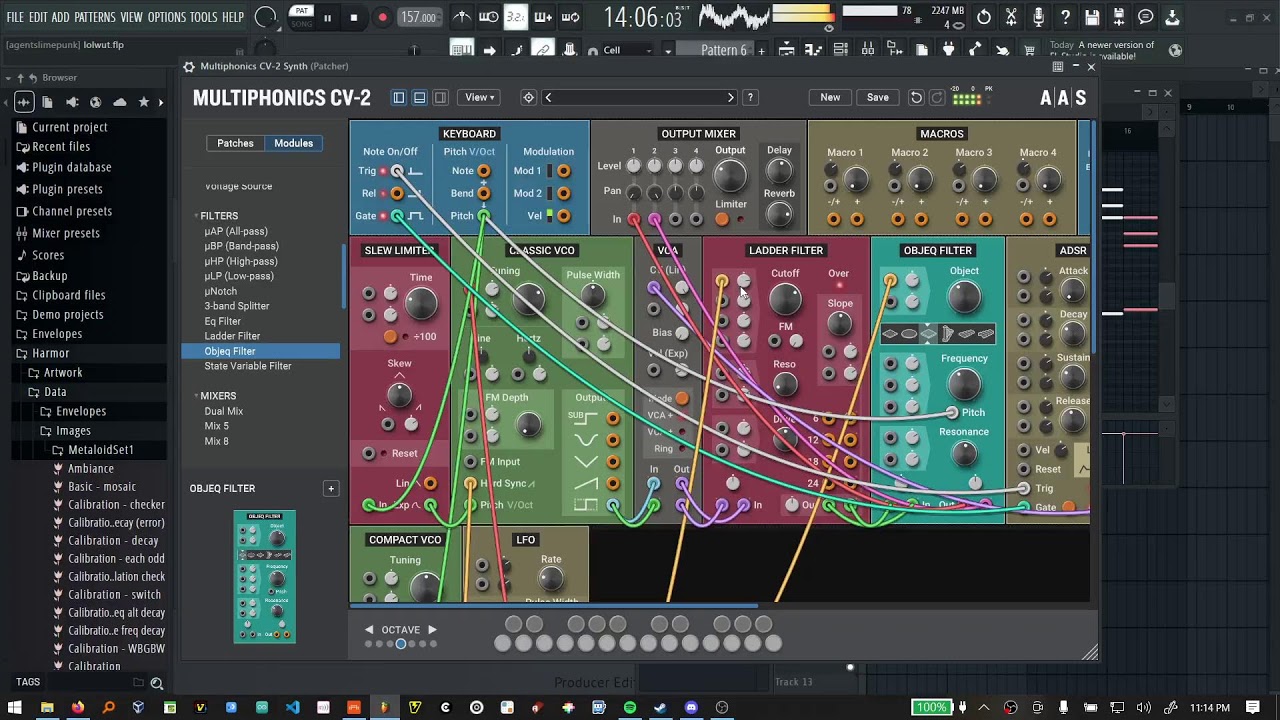Click the target locate icon beside View
Image resolution: width=1280 pixels, height=720 pixels.
click(x=529, y=97)
